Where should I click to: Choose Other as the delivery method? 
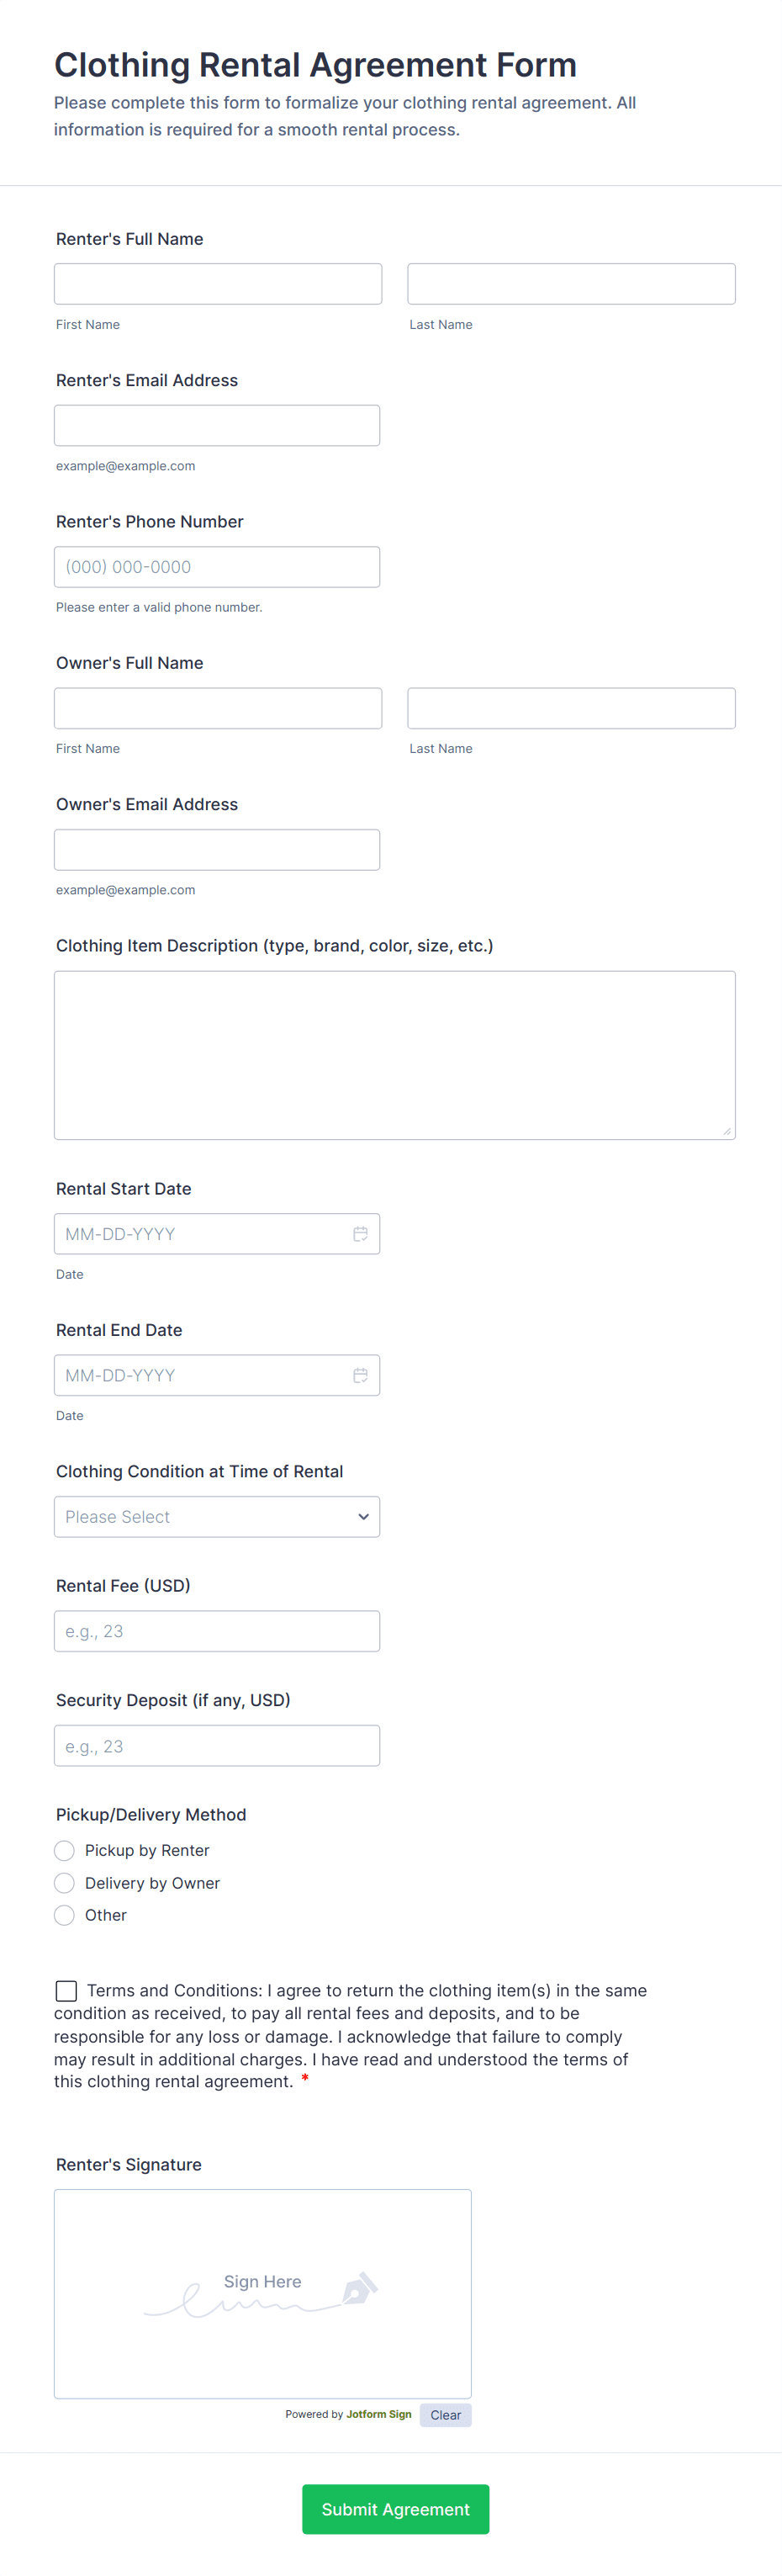click(64, 1915)
